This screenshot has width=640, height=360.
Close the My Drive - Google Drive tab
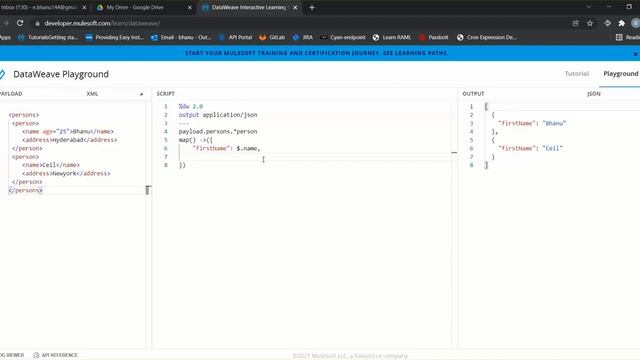pos(190,7)
